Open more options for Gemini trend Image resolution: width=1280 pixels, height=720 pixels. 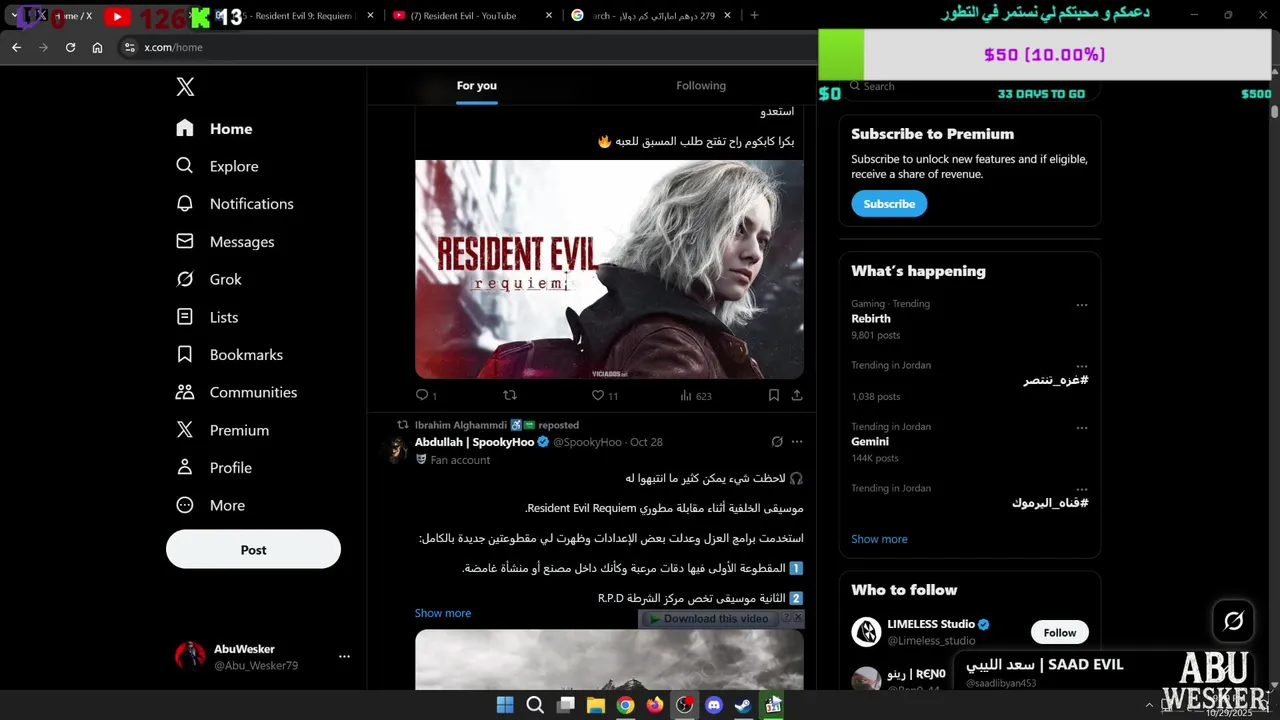pos(1082,428)
